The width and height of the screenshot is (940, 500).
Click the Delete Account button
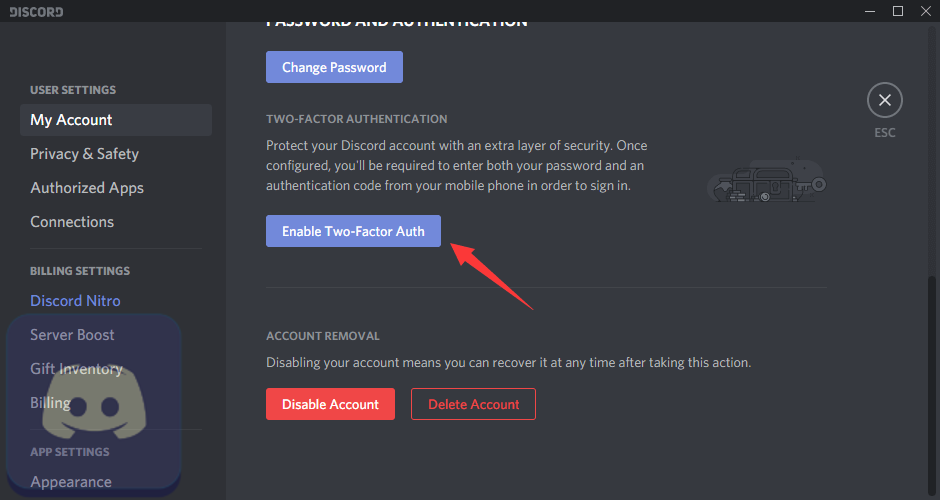pos(473,404)
